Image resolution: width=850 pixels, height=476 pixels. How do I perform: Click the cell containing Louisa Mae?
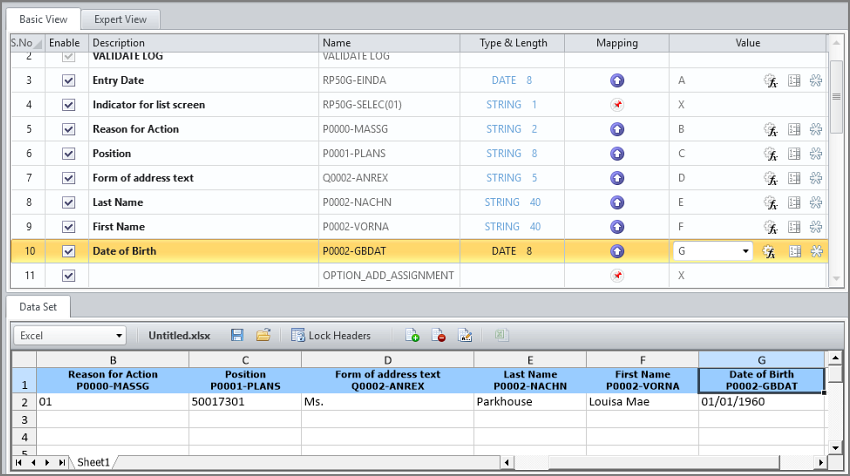(x=642, y=402)
